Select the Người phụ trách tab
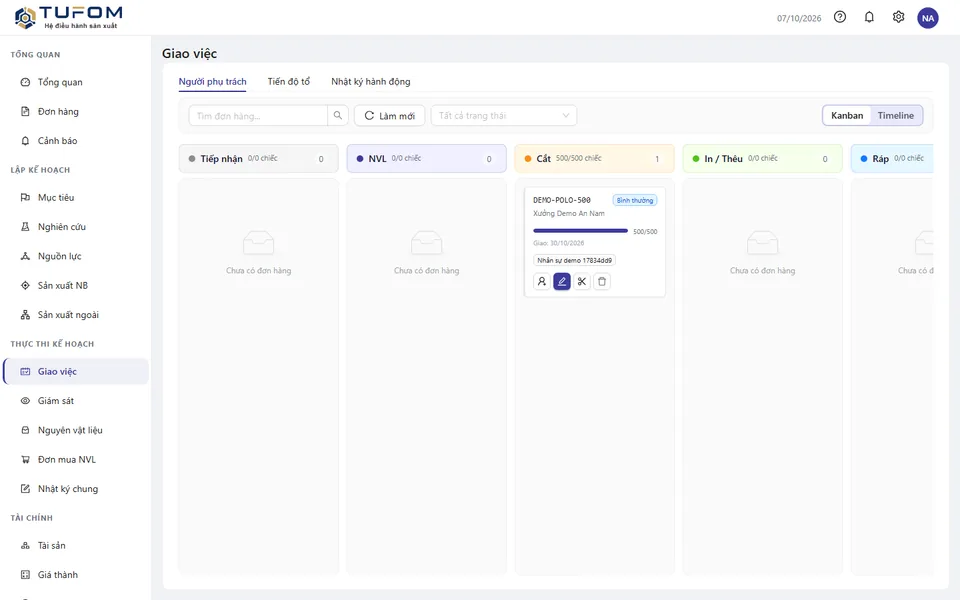Screen dimensions: 960x600 [212, 81]
